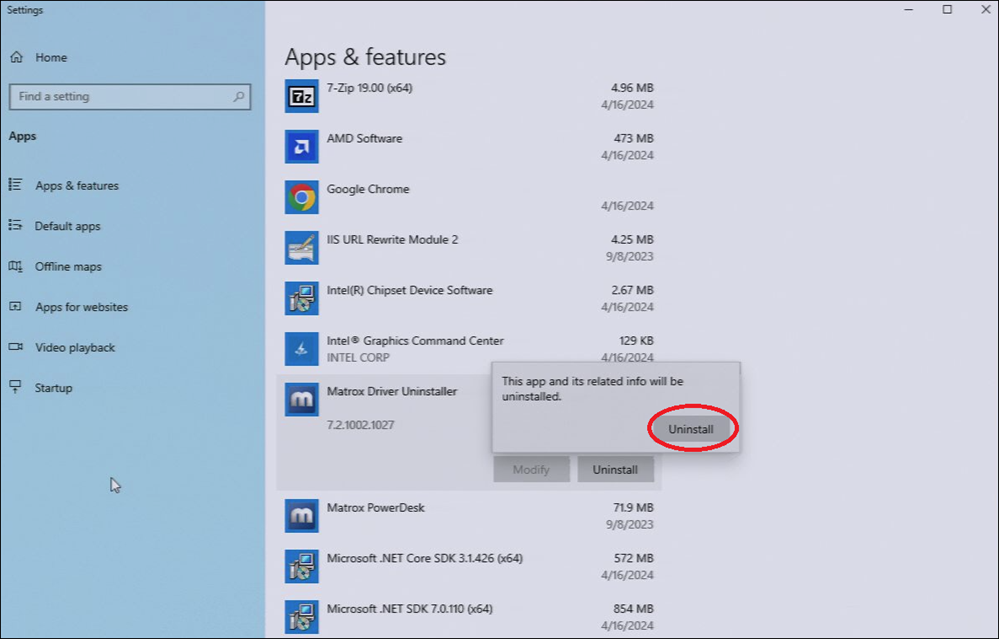This screenshot has height=639, width=1000.
Task: Confirm Uninstall in the popup dialog
Action: click(x=691, y=429)
